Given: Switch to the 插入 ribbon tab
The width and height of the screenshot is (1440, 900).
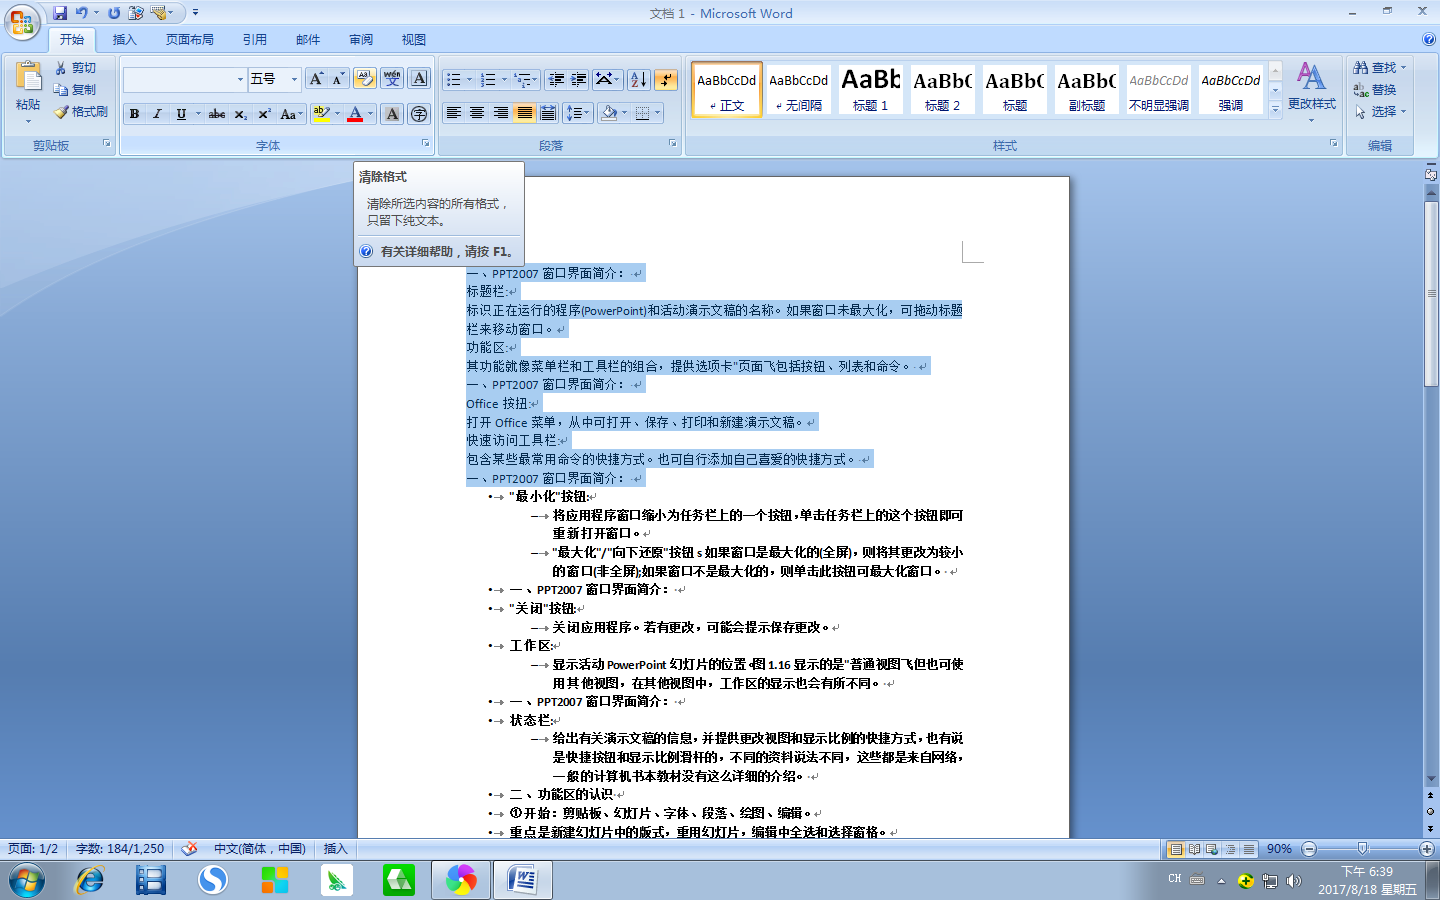Looking at the screenshot, I should 124,40.
